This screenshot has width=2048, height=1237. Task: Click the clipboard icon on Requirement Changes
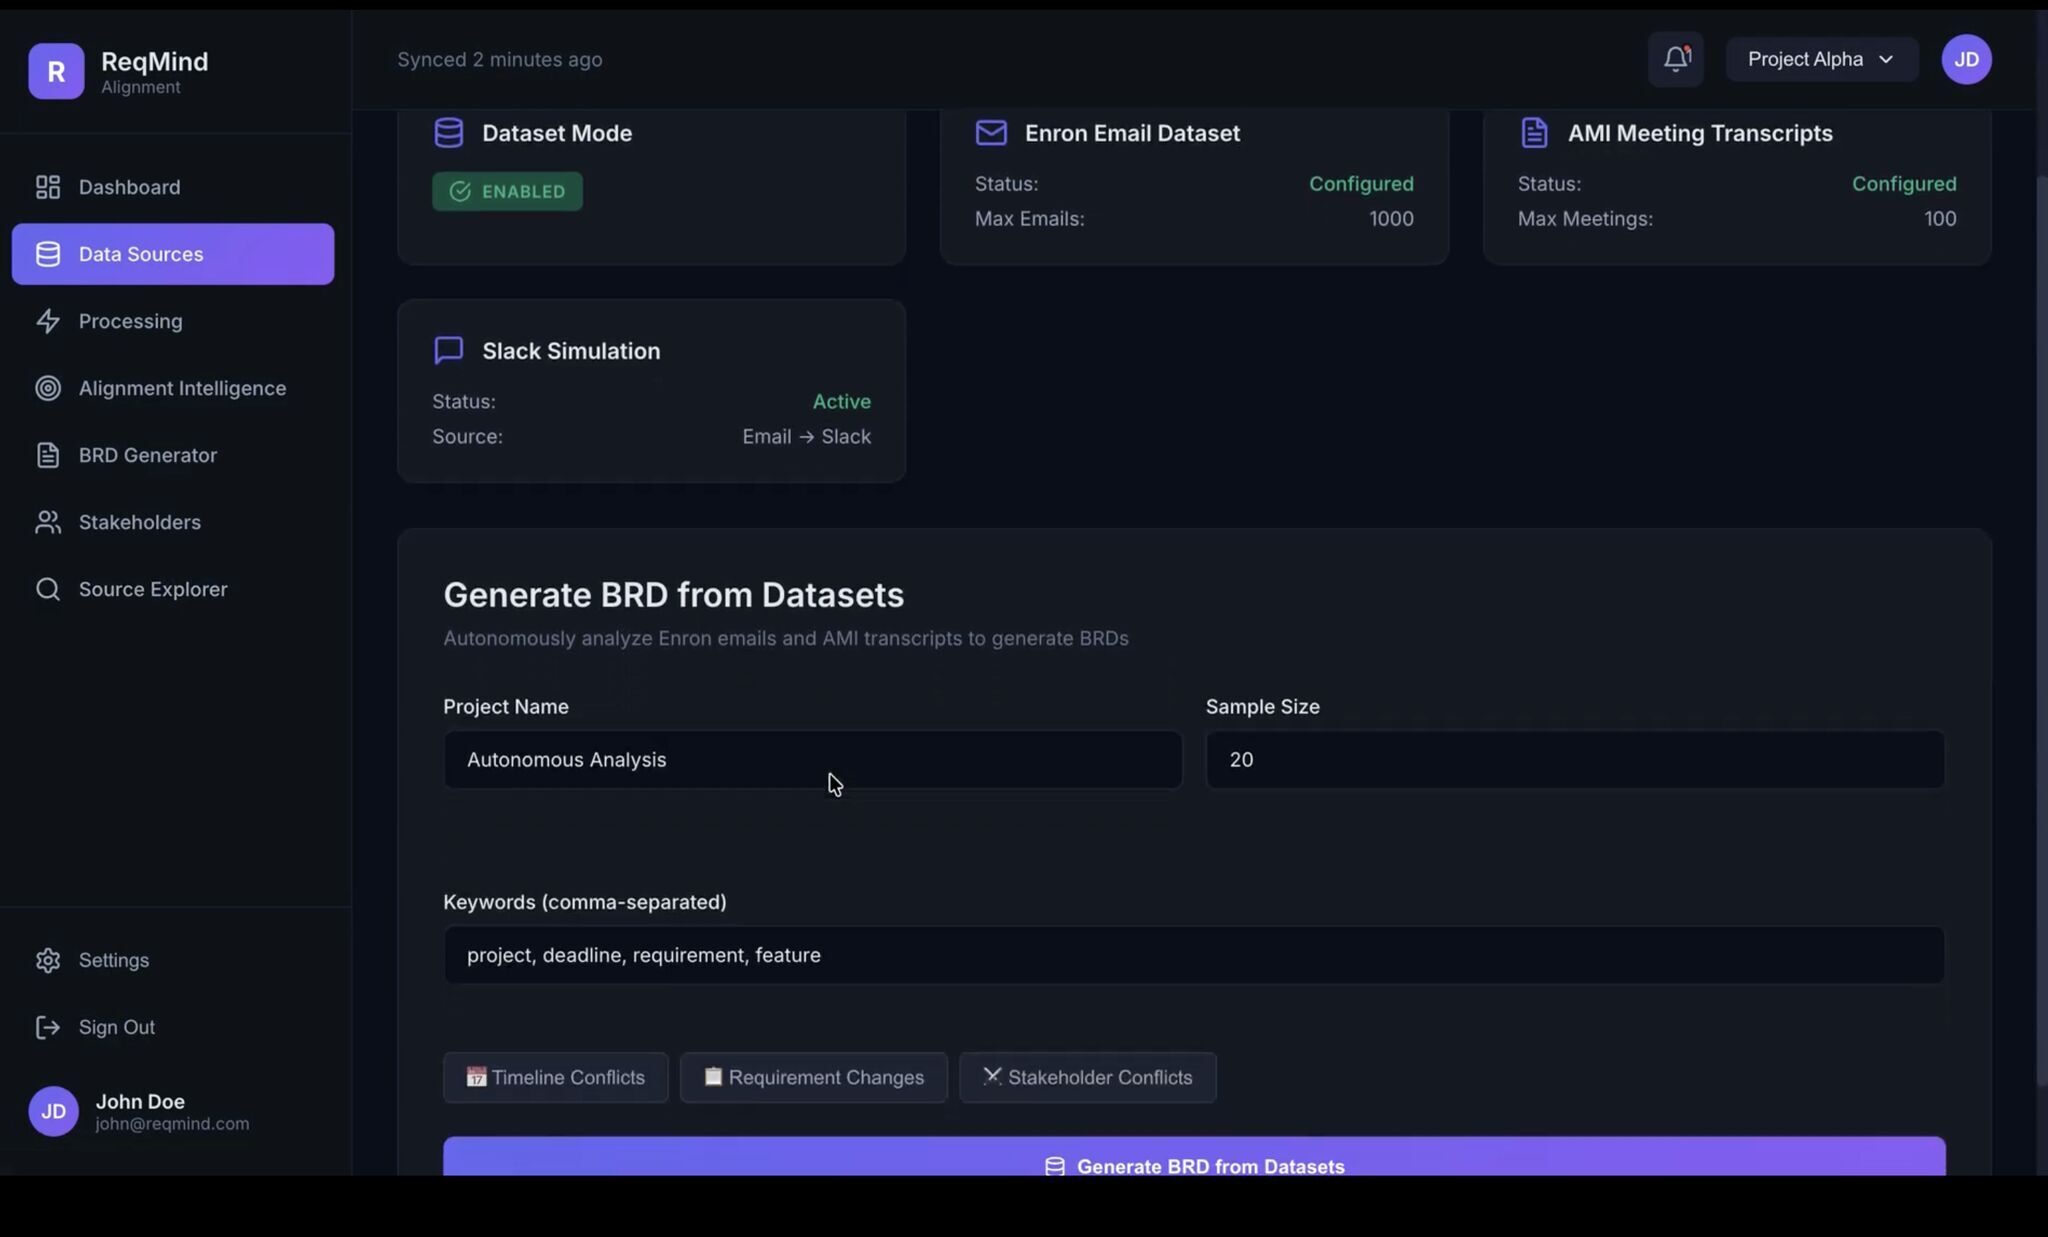[x=713, y=1076]
